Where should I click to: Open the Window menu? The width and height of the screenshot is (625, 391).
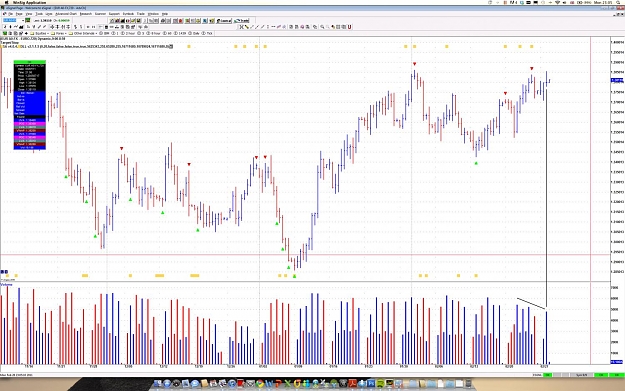(153, 14)
